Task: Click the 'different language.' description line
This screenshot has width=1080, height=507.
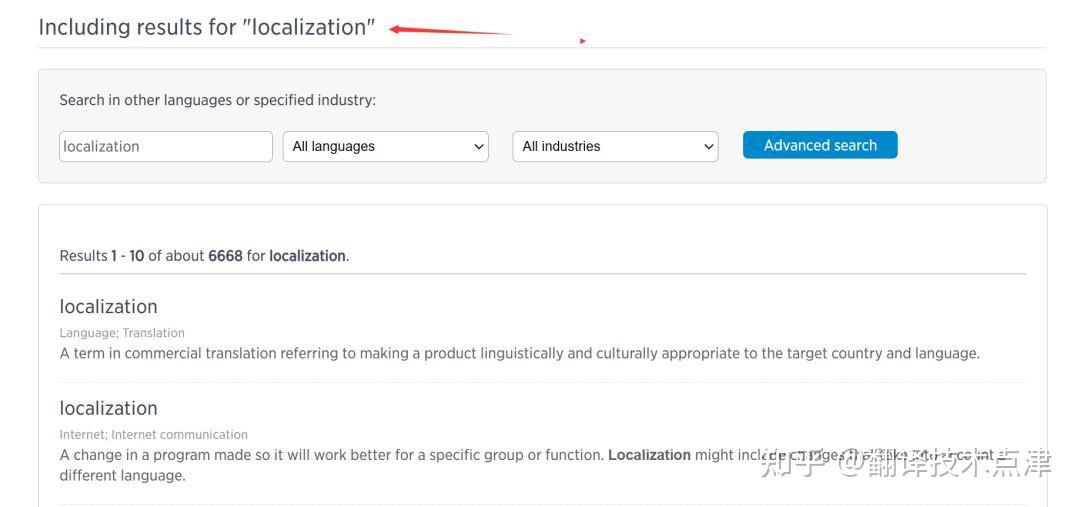Action: tap(122, 476)
